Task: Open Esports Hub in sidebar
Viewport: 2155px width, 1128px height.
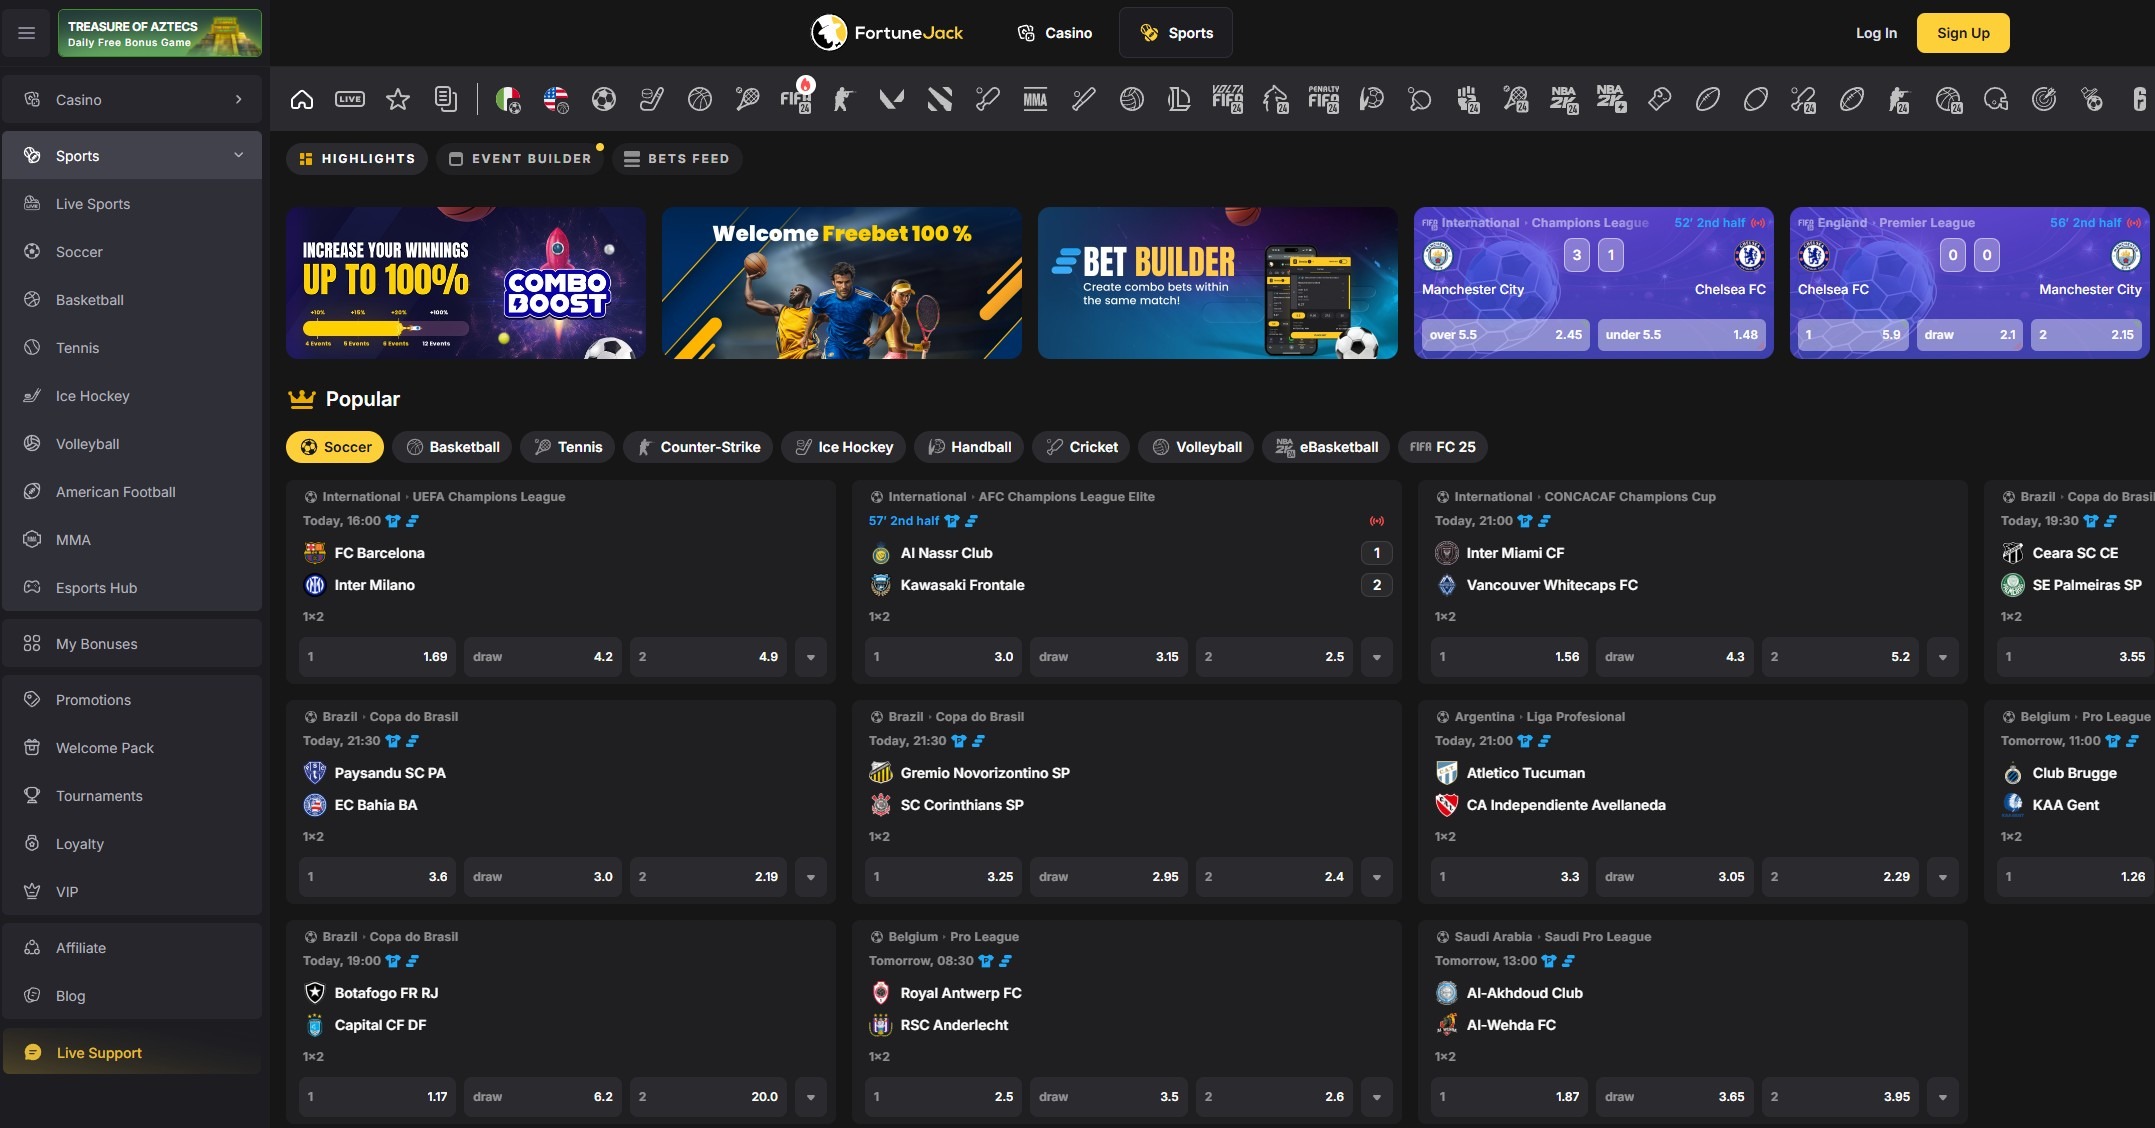Action: [132, 588]
